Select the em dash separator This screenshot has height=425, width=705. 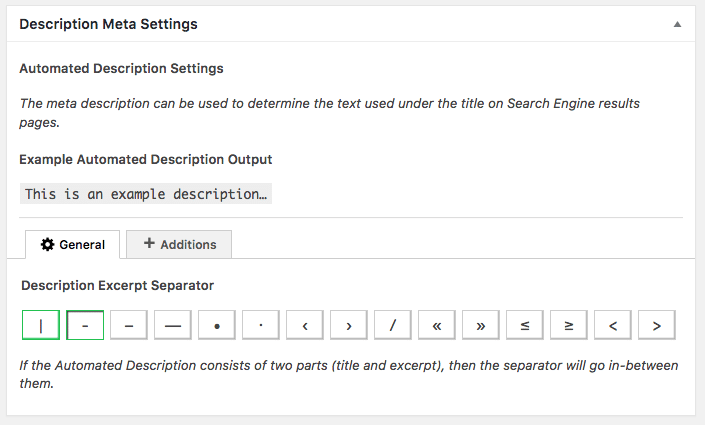click(173, 325)
